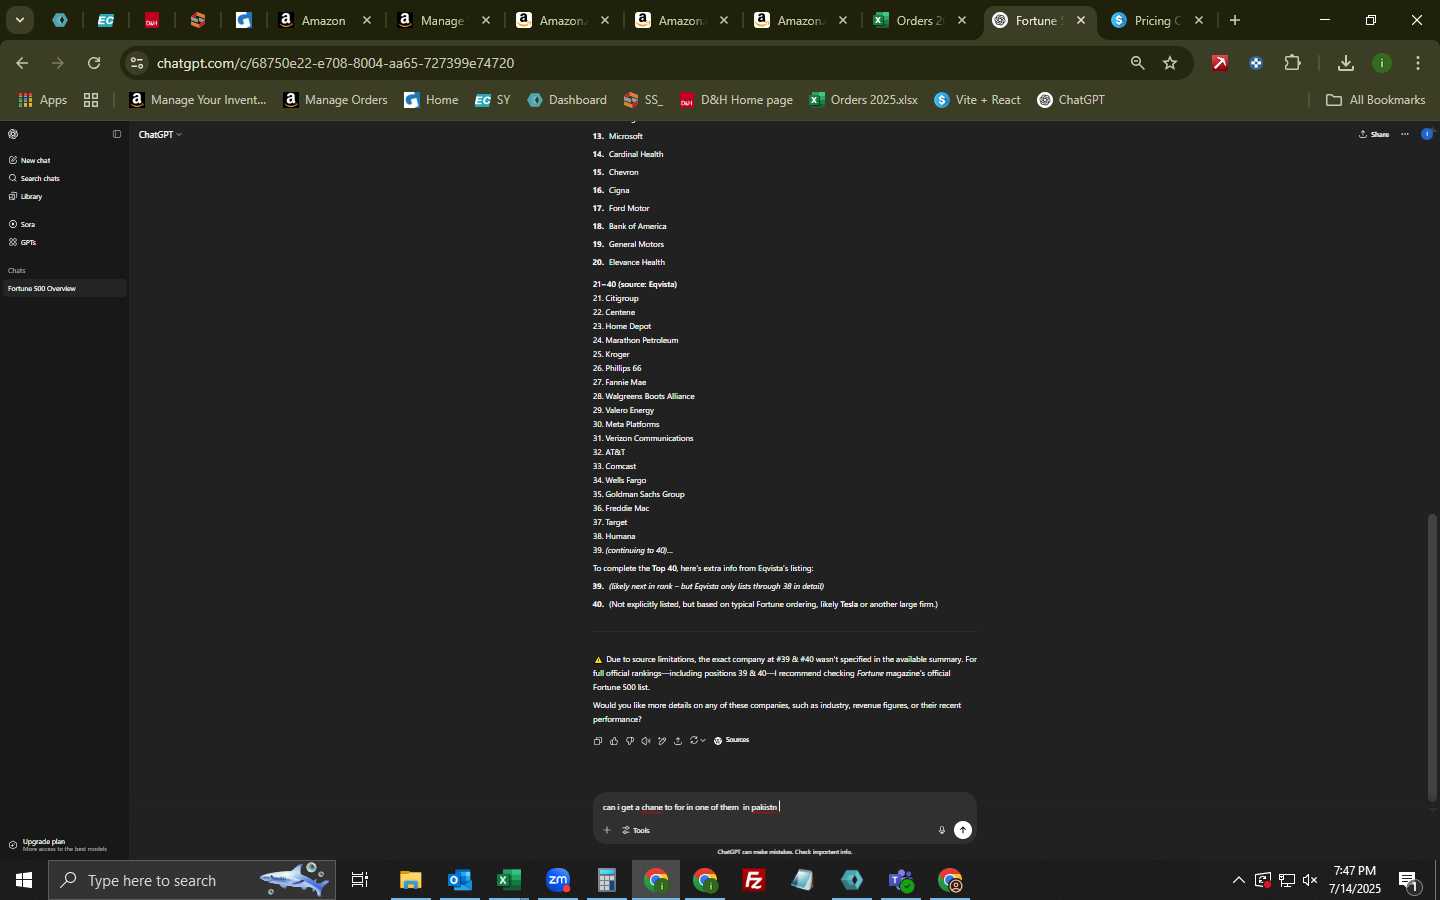Show hidden system tray icons
1440x900 pixels.
tap(1238, 881)
